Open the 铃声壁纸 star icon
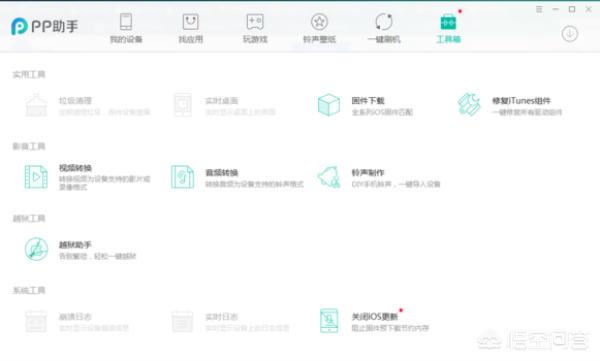600x361 pixels. [x=319, y=22]
